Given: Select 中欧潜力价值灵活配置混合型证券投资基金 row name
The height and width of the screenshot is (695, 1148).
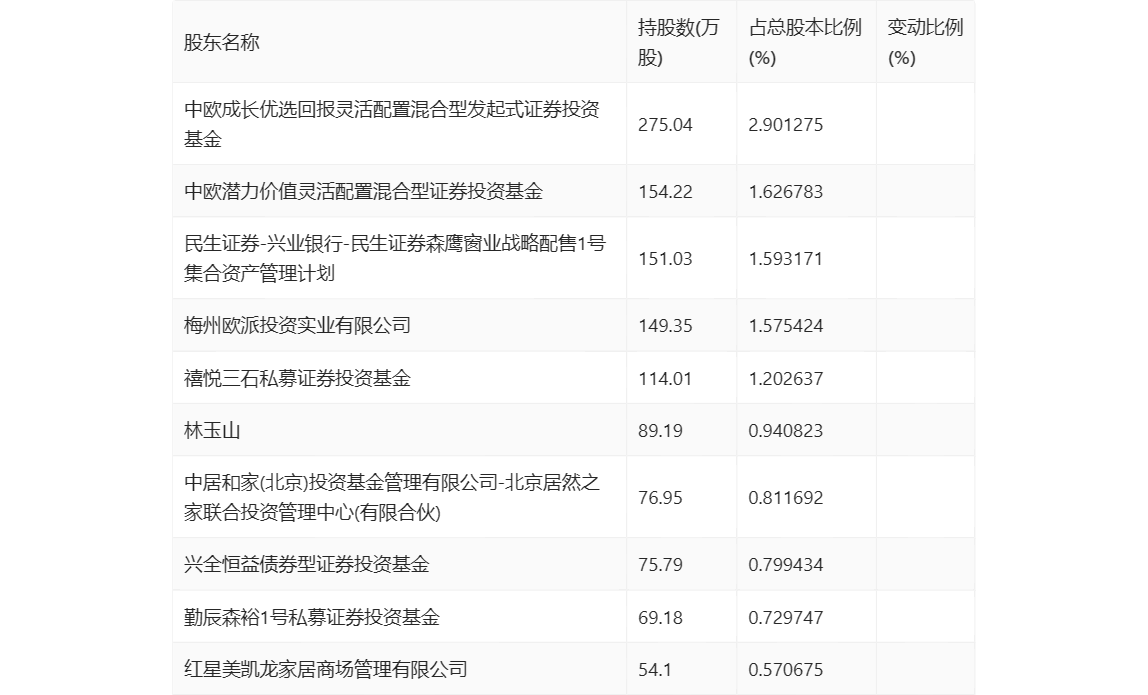Looking at the screenshot, I should 363,191.
